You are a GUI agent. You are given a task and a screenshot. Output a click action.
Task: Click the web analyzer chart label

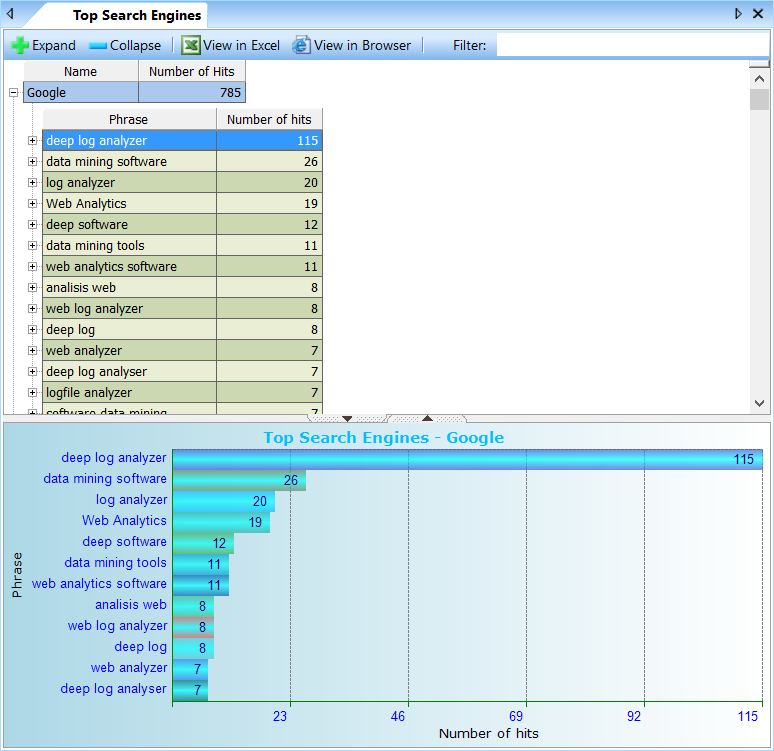click(129, 668)
